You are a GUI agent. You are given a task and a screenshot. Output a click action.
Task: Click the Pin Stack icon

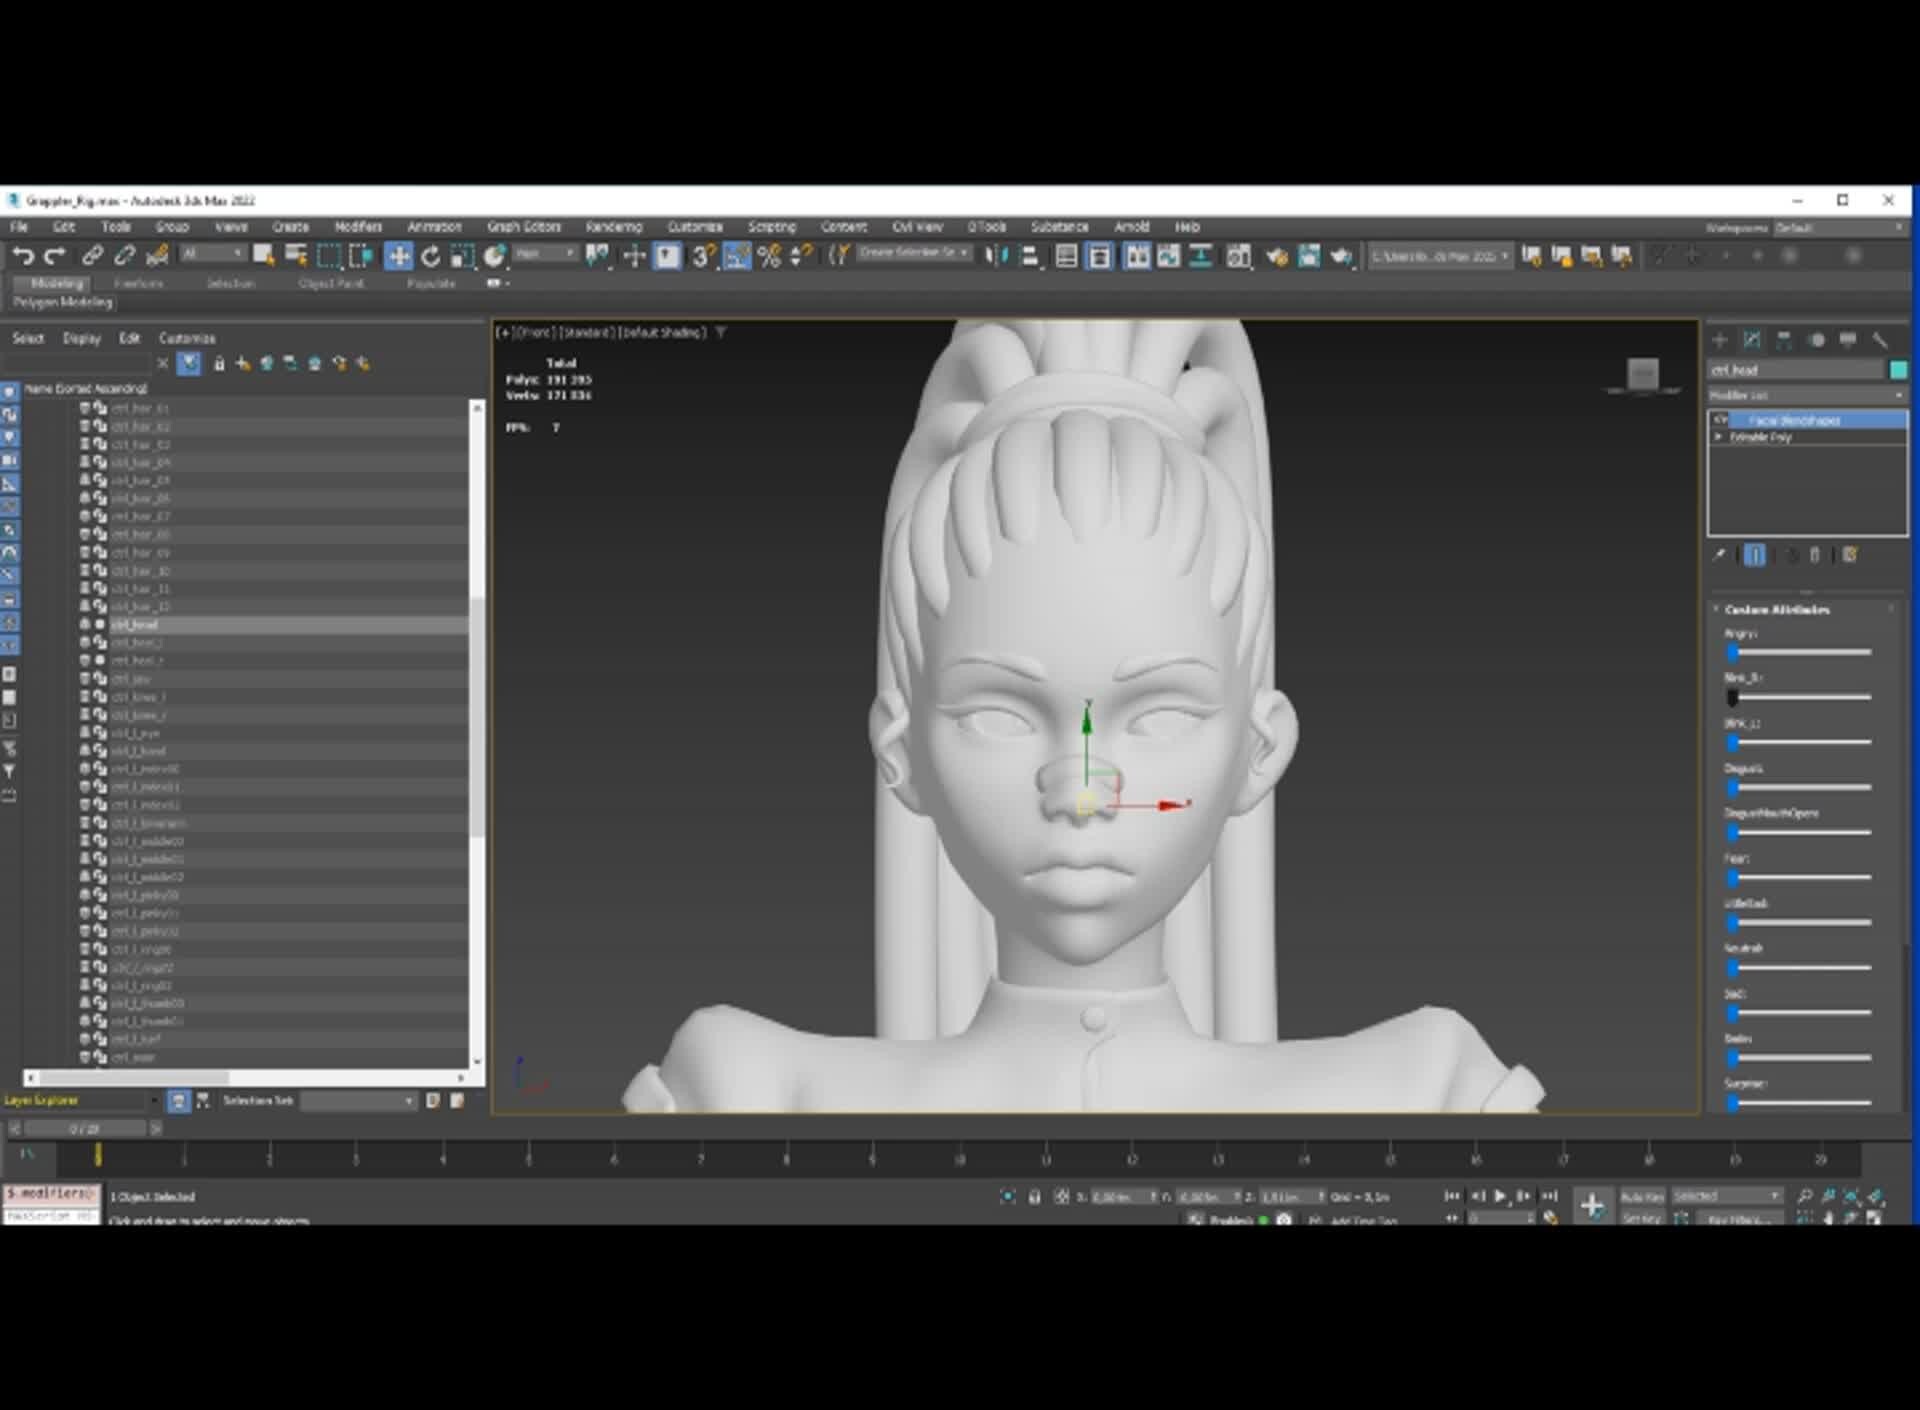point(1719,555)
